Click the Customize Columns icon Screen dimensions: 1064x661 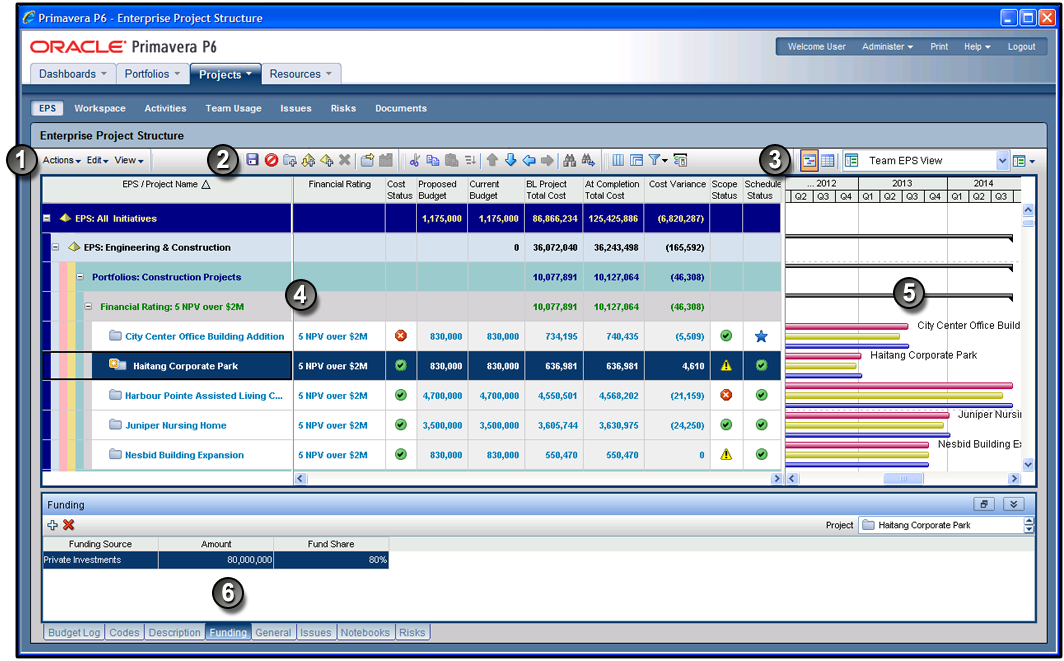coord(618,160)
